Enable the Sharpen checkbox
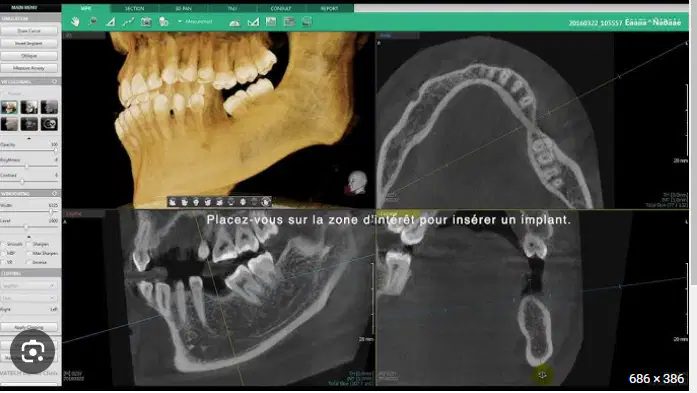This screenshot has width=697, height=393. 29,244
